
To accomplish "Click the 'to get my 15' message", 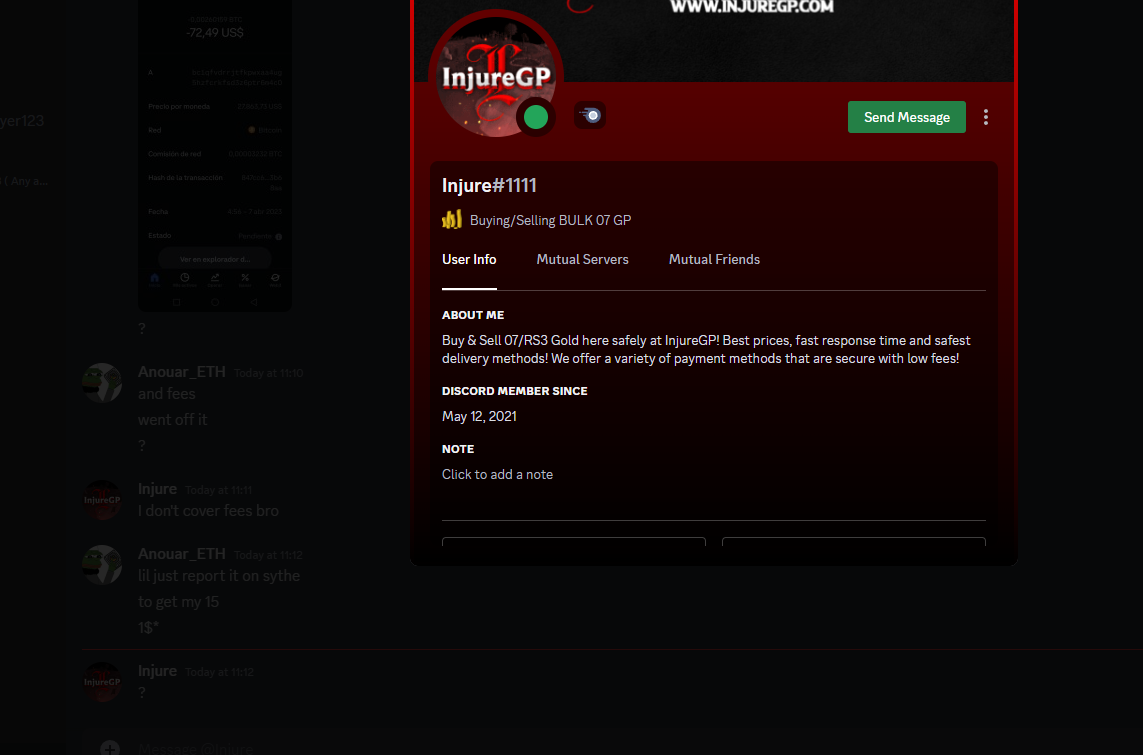I will pyautogui.click(x=179, y=602).
